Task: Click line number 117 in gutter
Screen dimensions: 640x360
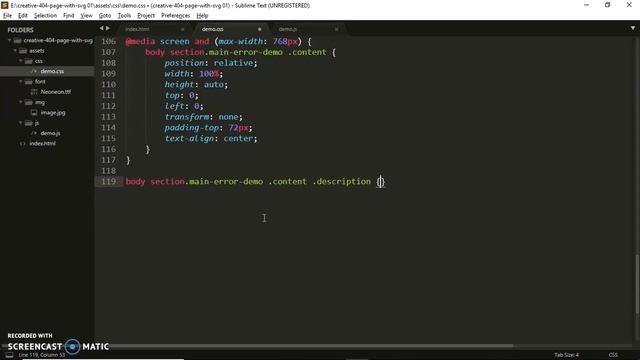Action: (x=109, y=160)
